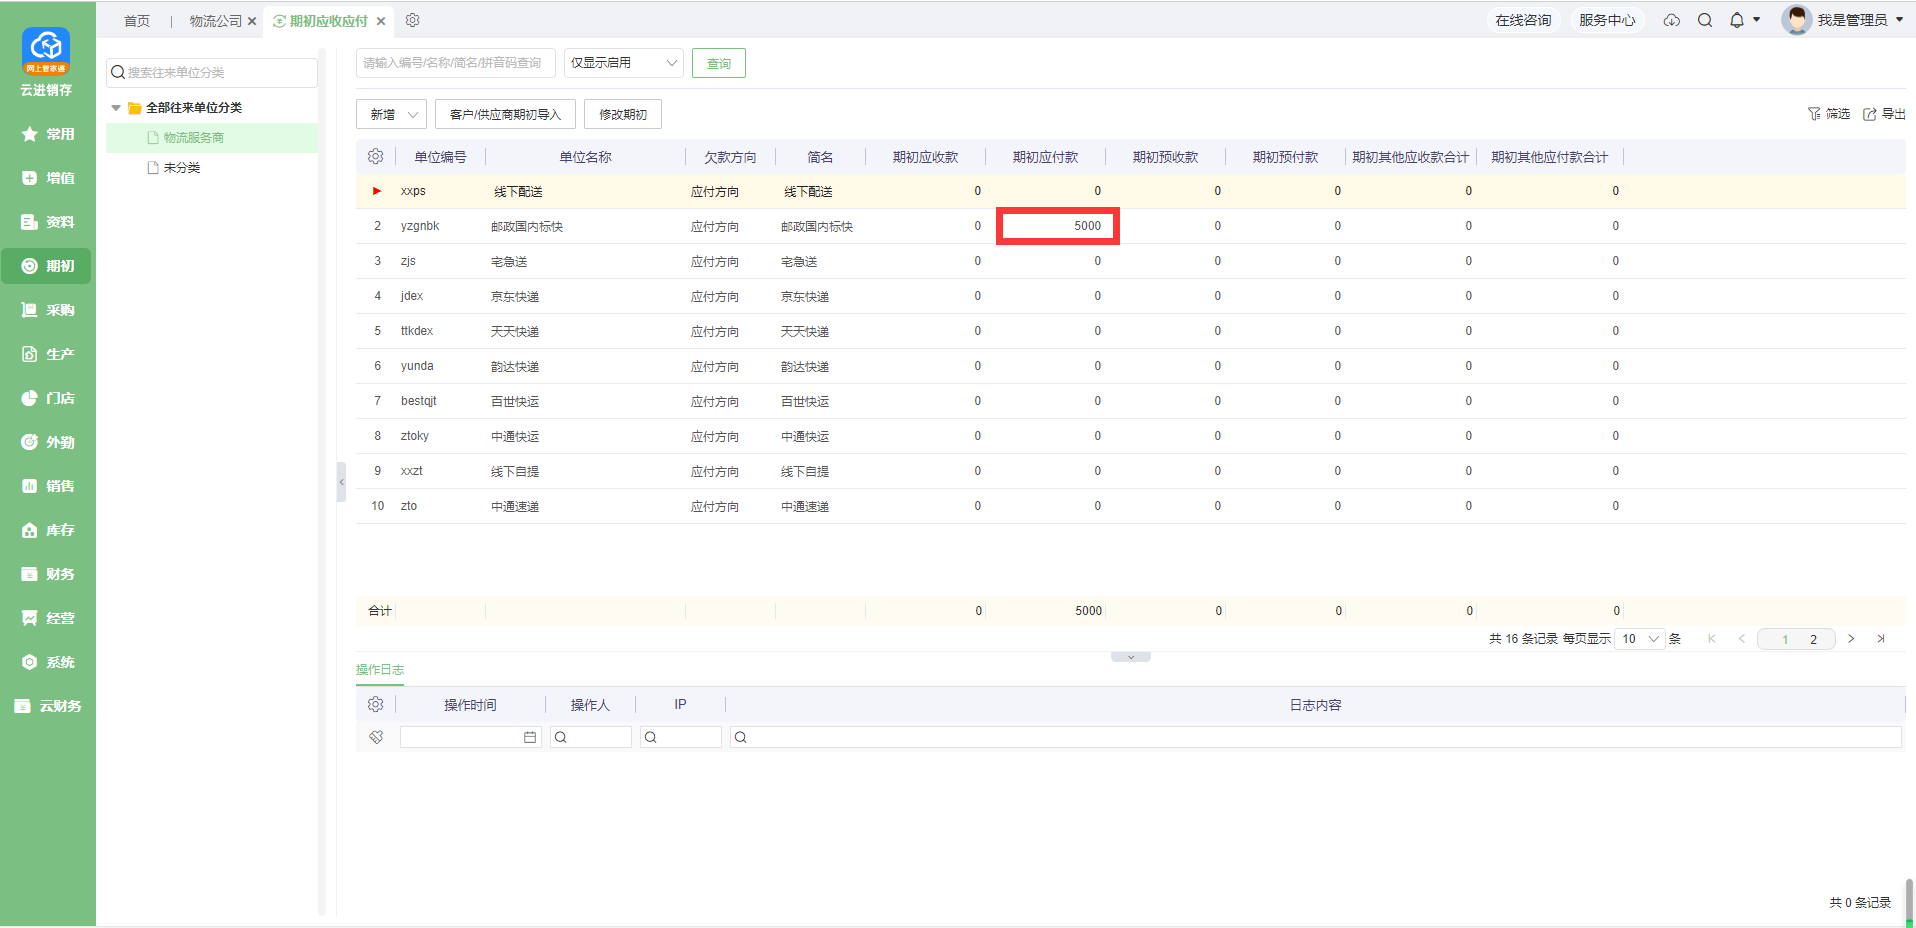Click 导出 export button

coord(1884,114)
